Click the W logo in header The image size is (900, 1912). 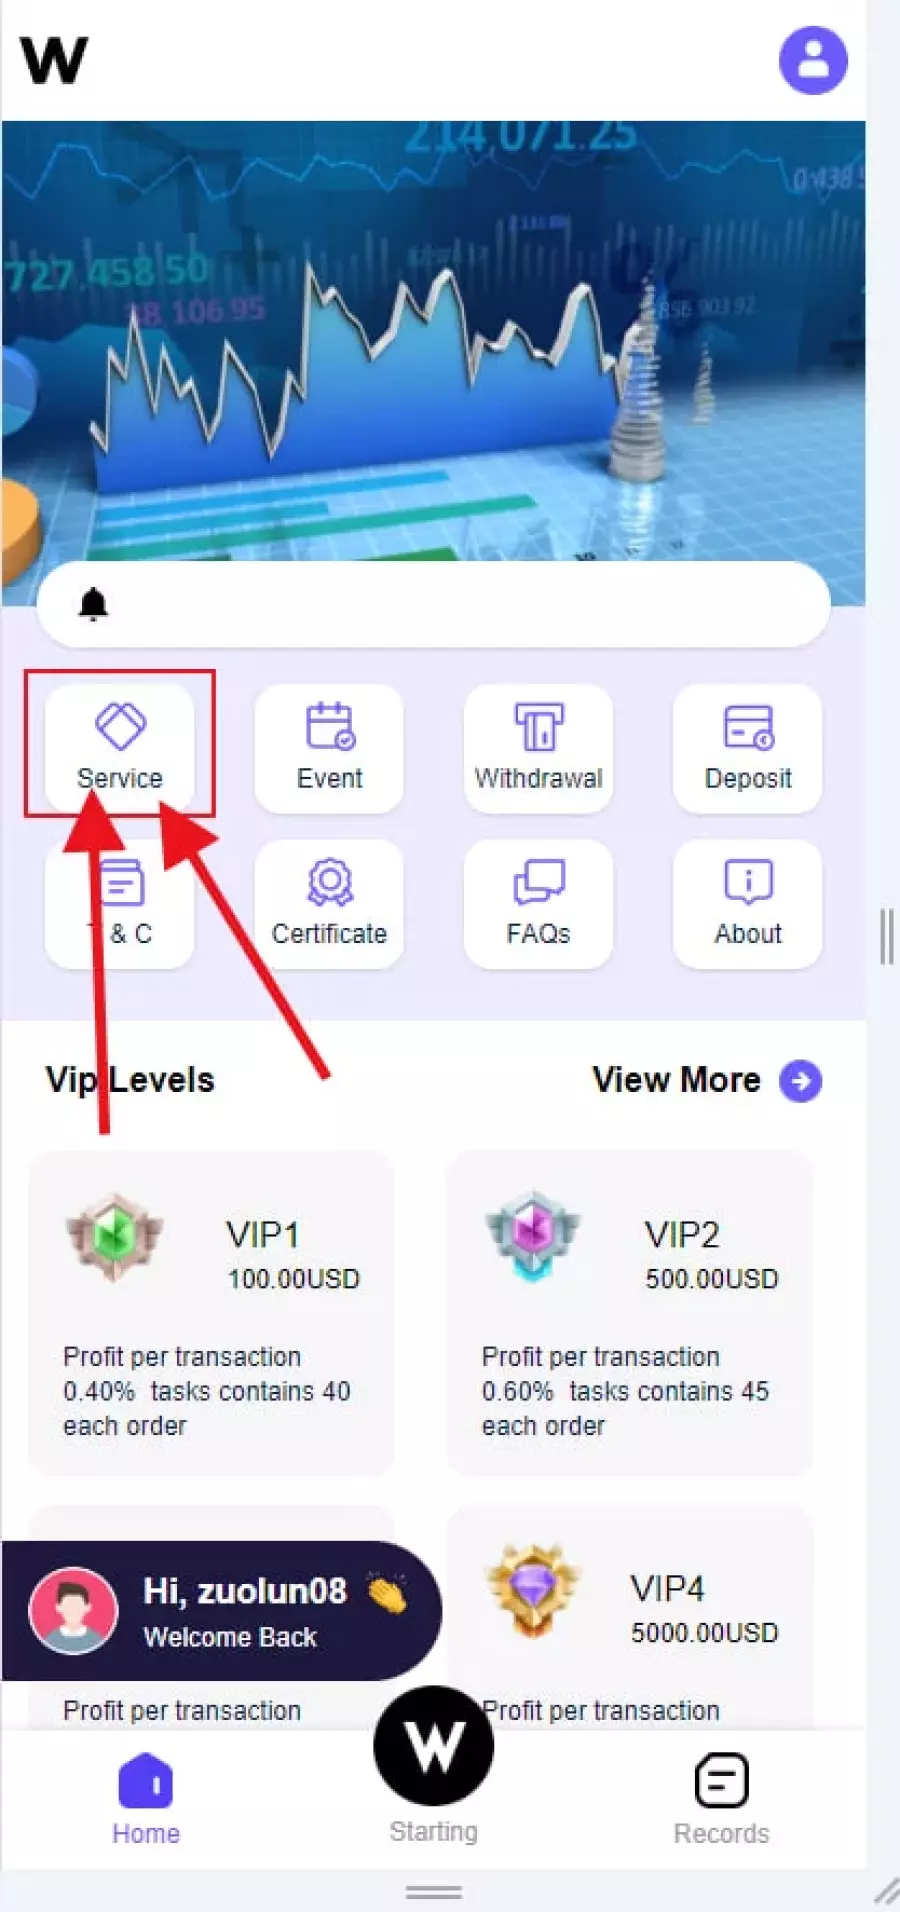54,60
